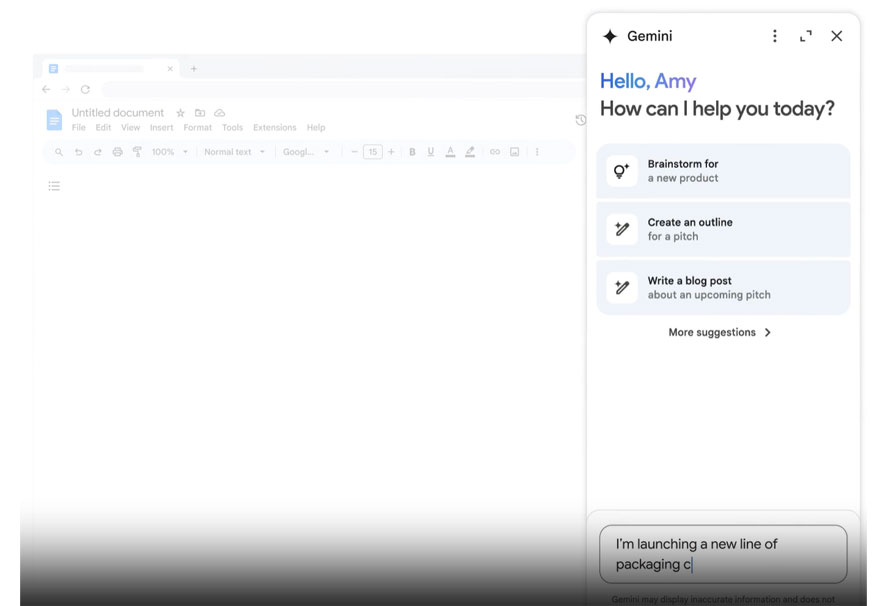Select Brainstorm for a new product suggestion
The image size is (879, 606).
tap(723, 171)
